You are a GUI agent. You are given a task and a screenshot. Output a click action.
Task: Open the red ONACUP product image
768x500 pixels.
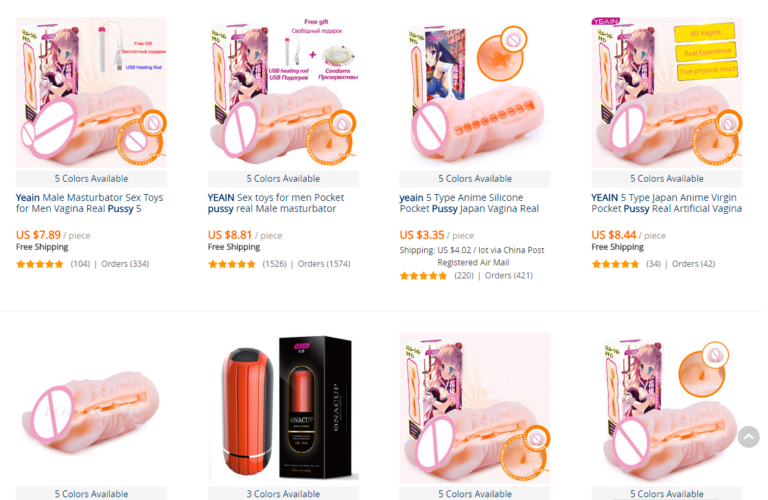283,407
